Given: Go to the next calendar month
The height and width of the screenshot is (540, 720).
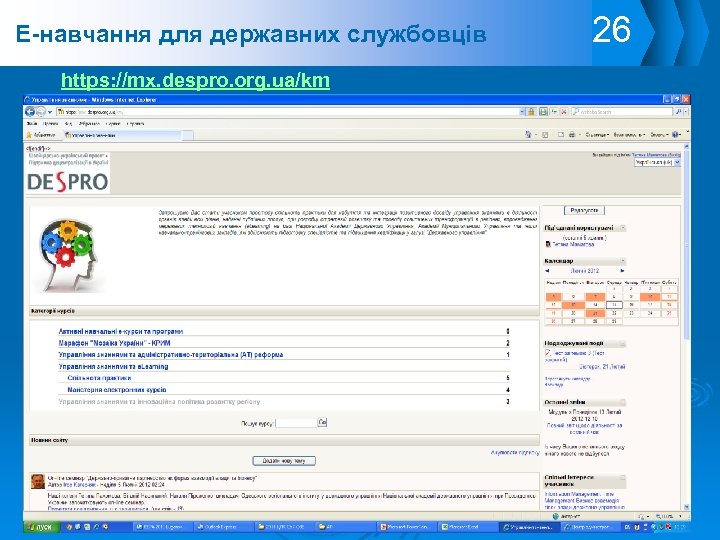Looking at the screenshot, I should pos(622,271).
